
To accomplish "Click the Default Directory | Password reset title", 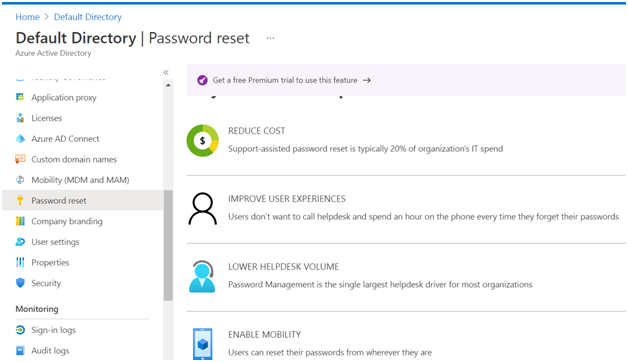I will 133,38.
